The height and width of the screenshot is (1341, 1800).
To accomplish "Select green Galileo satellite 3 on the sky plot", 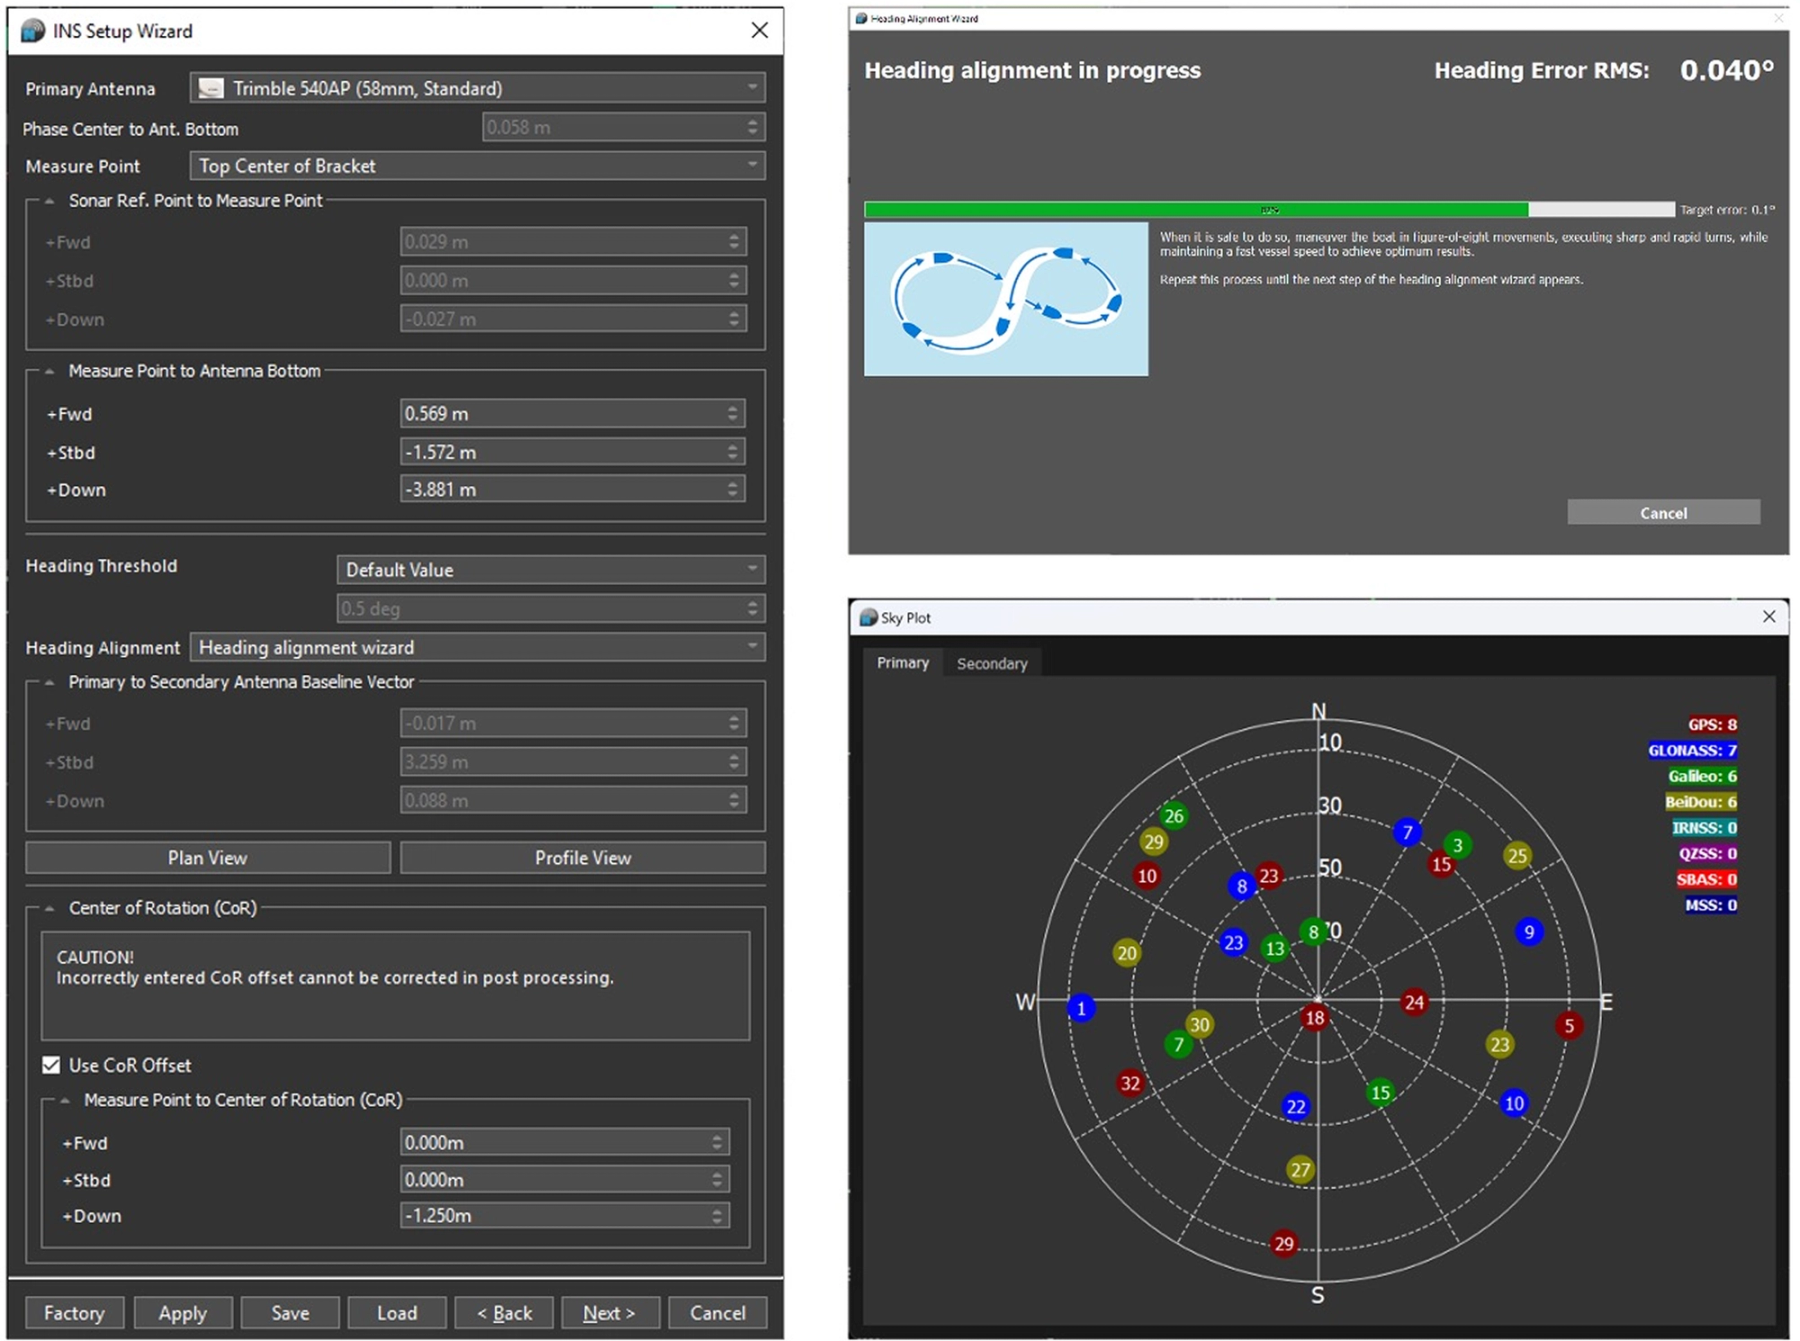I will coord(1457,845).
